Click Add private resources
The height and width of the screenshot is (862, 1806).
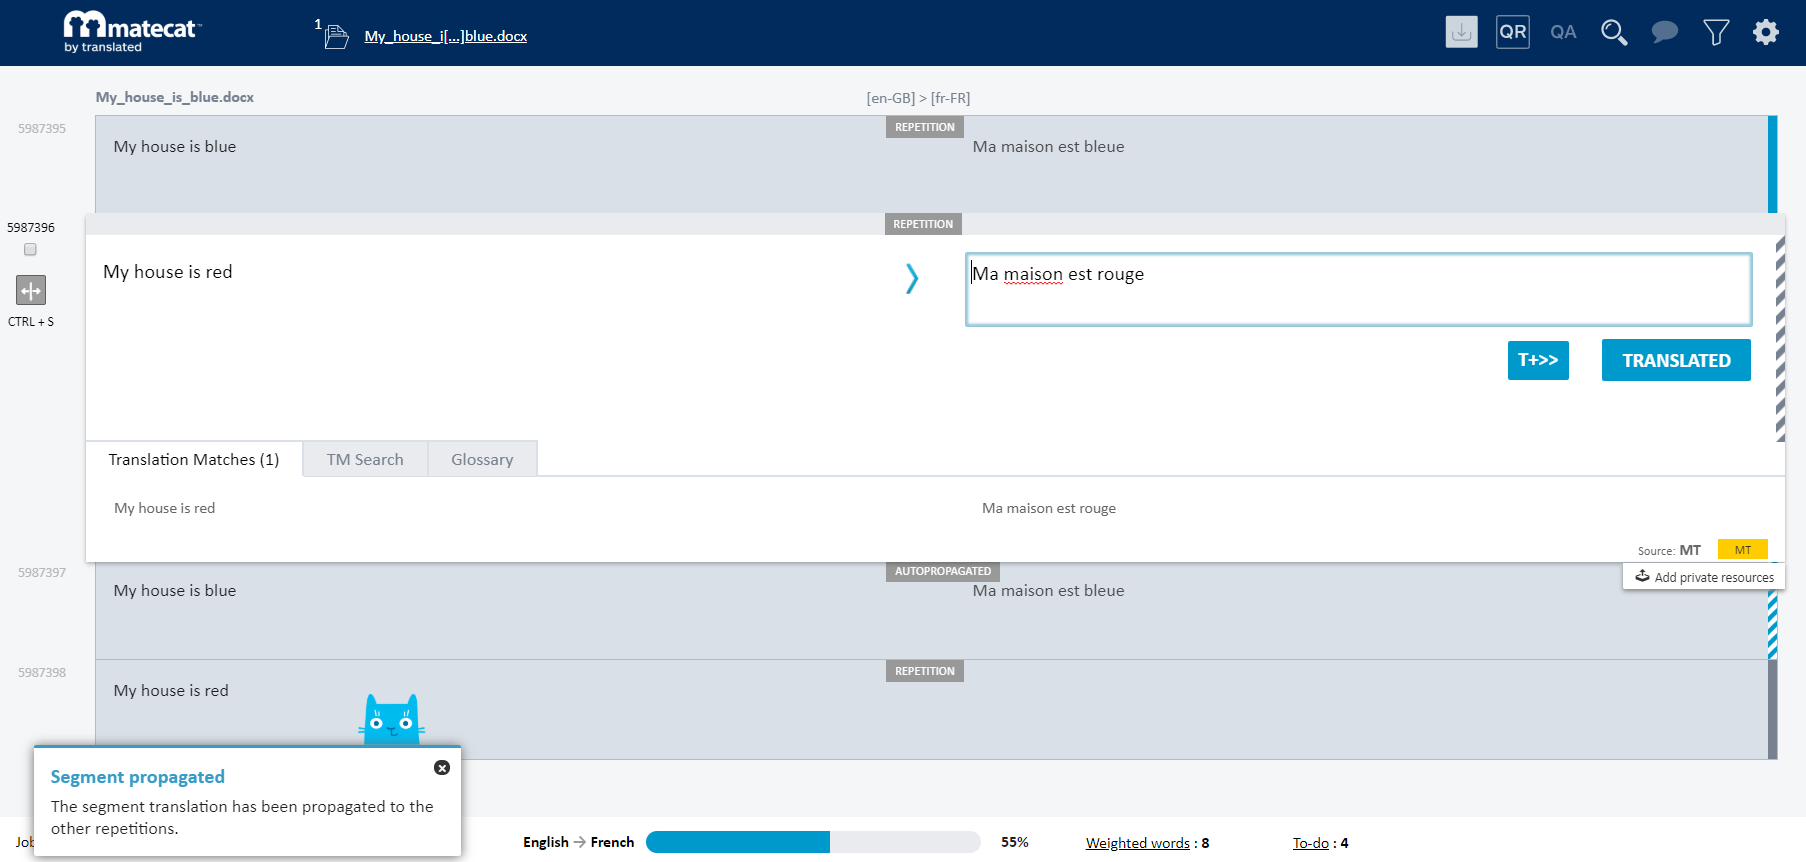click(x=1704, y=577)
